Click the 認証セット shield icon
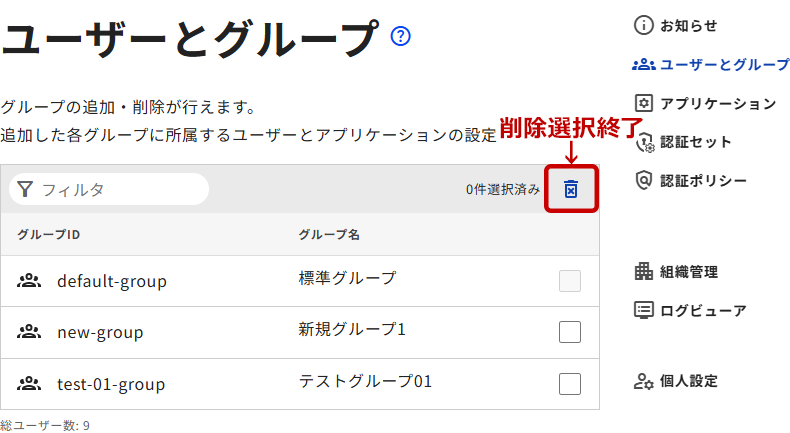The image size is (790, 433). (x=644, y=142)
